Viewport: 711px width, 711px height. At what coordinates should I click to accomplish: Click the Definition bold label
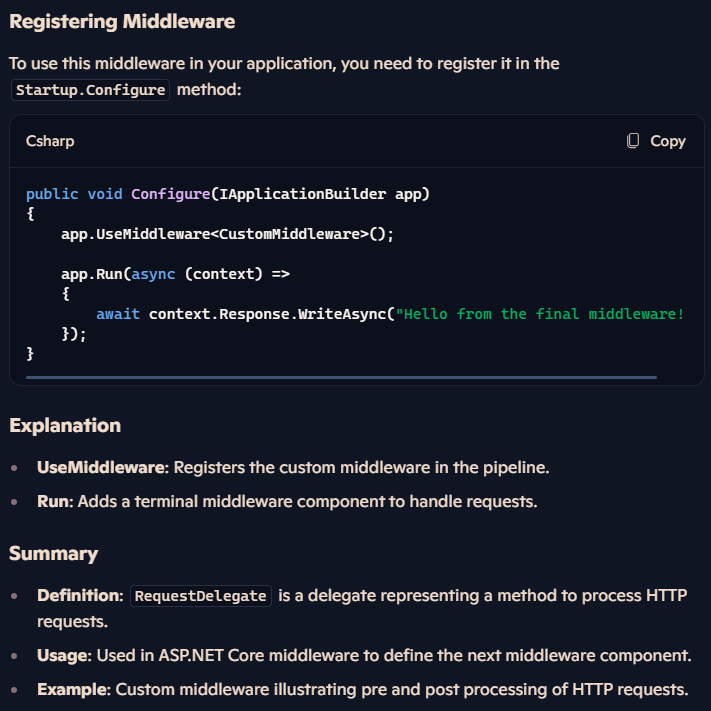click(x=80, y=595)
